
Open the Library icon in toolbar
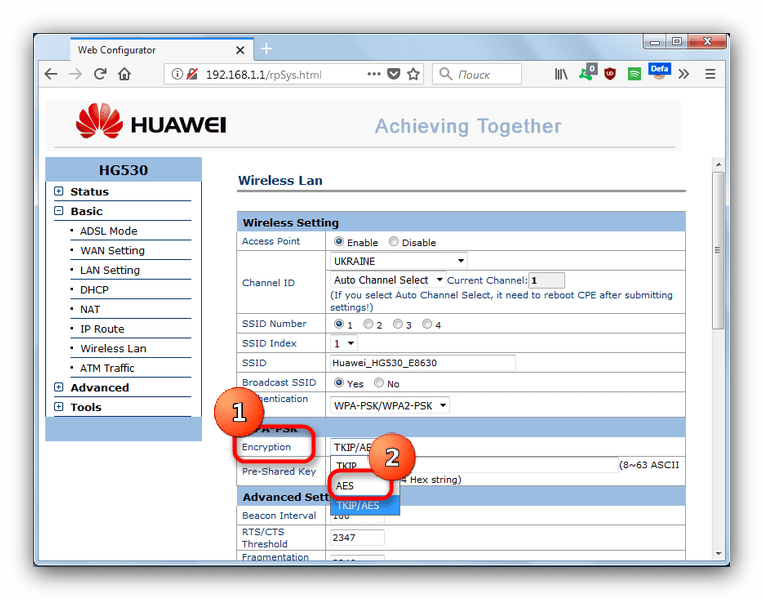(561, 74)
